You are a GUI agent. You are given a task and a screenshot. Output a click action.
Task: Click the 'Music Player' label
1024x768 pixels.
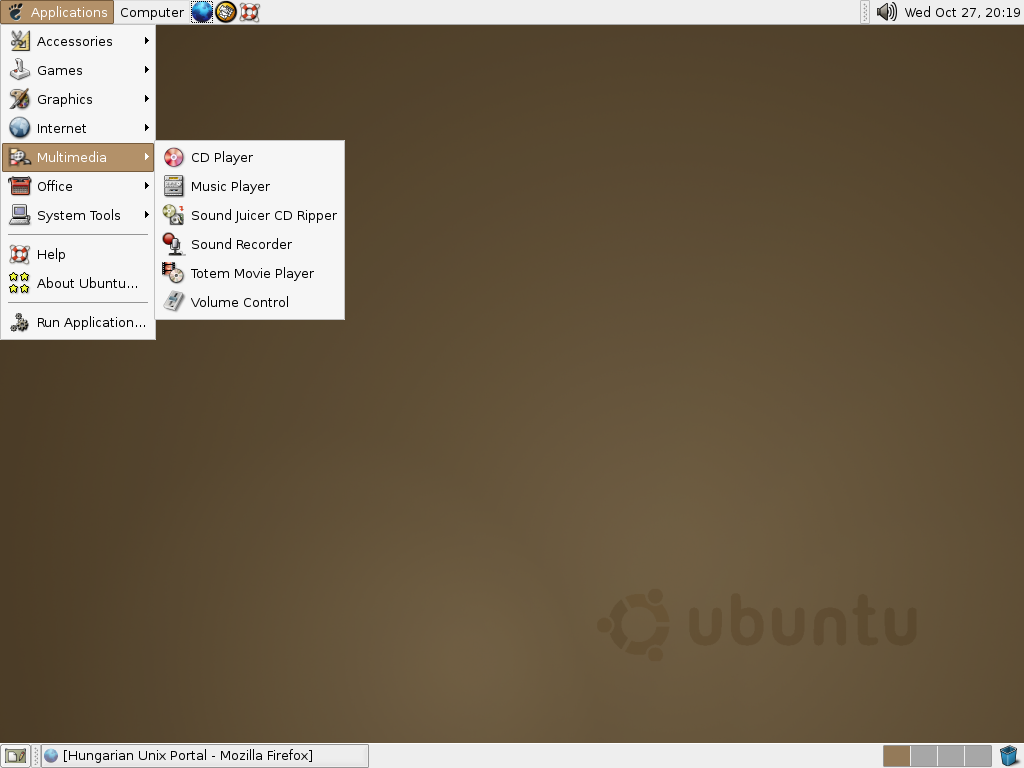231,187
